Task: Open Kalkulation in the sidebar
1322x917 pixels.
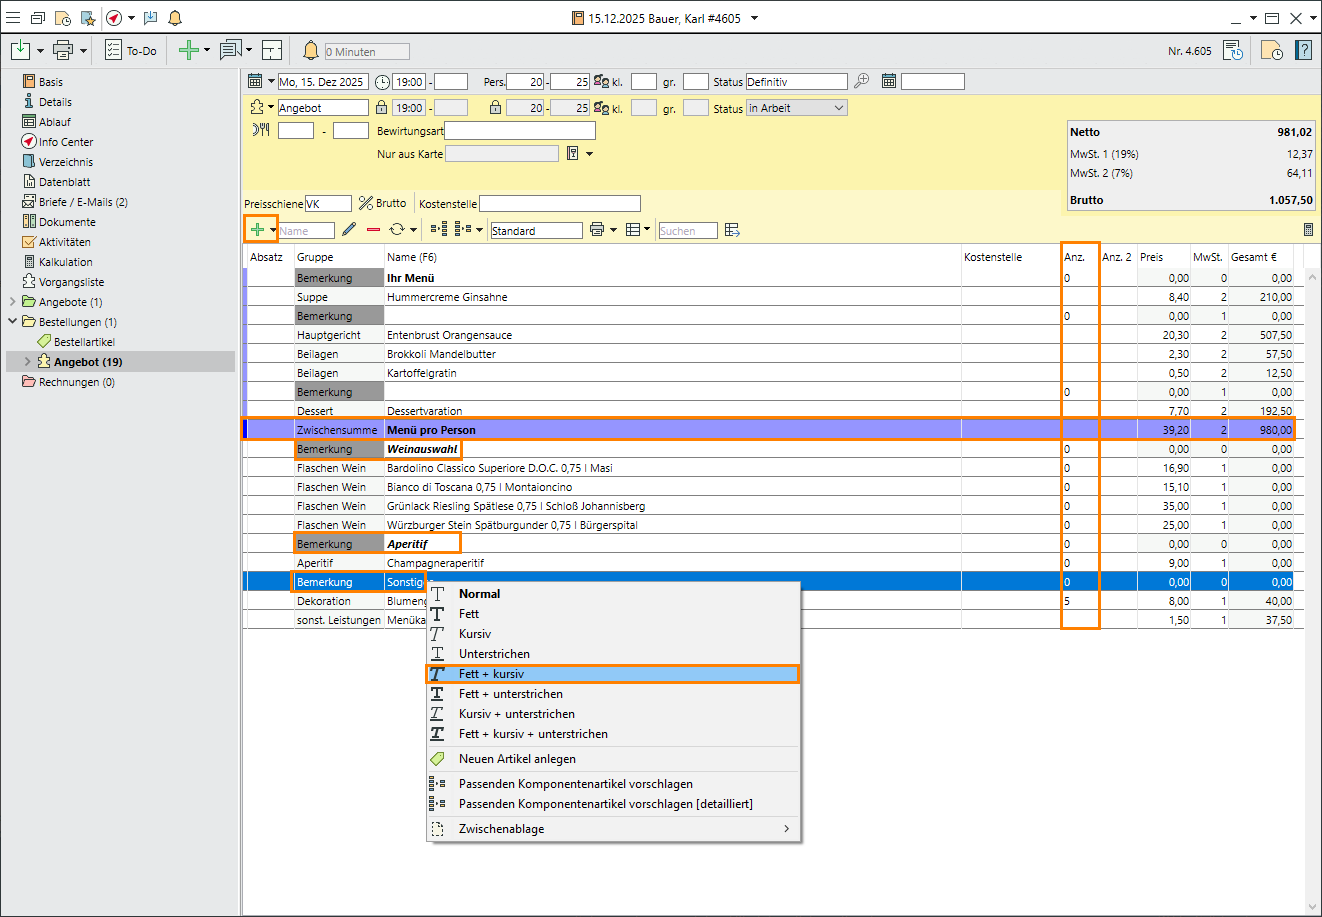Action: click(66, 262)
